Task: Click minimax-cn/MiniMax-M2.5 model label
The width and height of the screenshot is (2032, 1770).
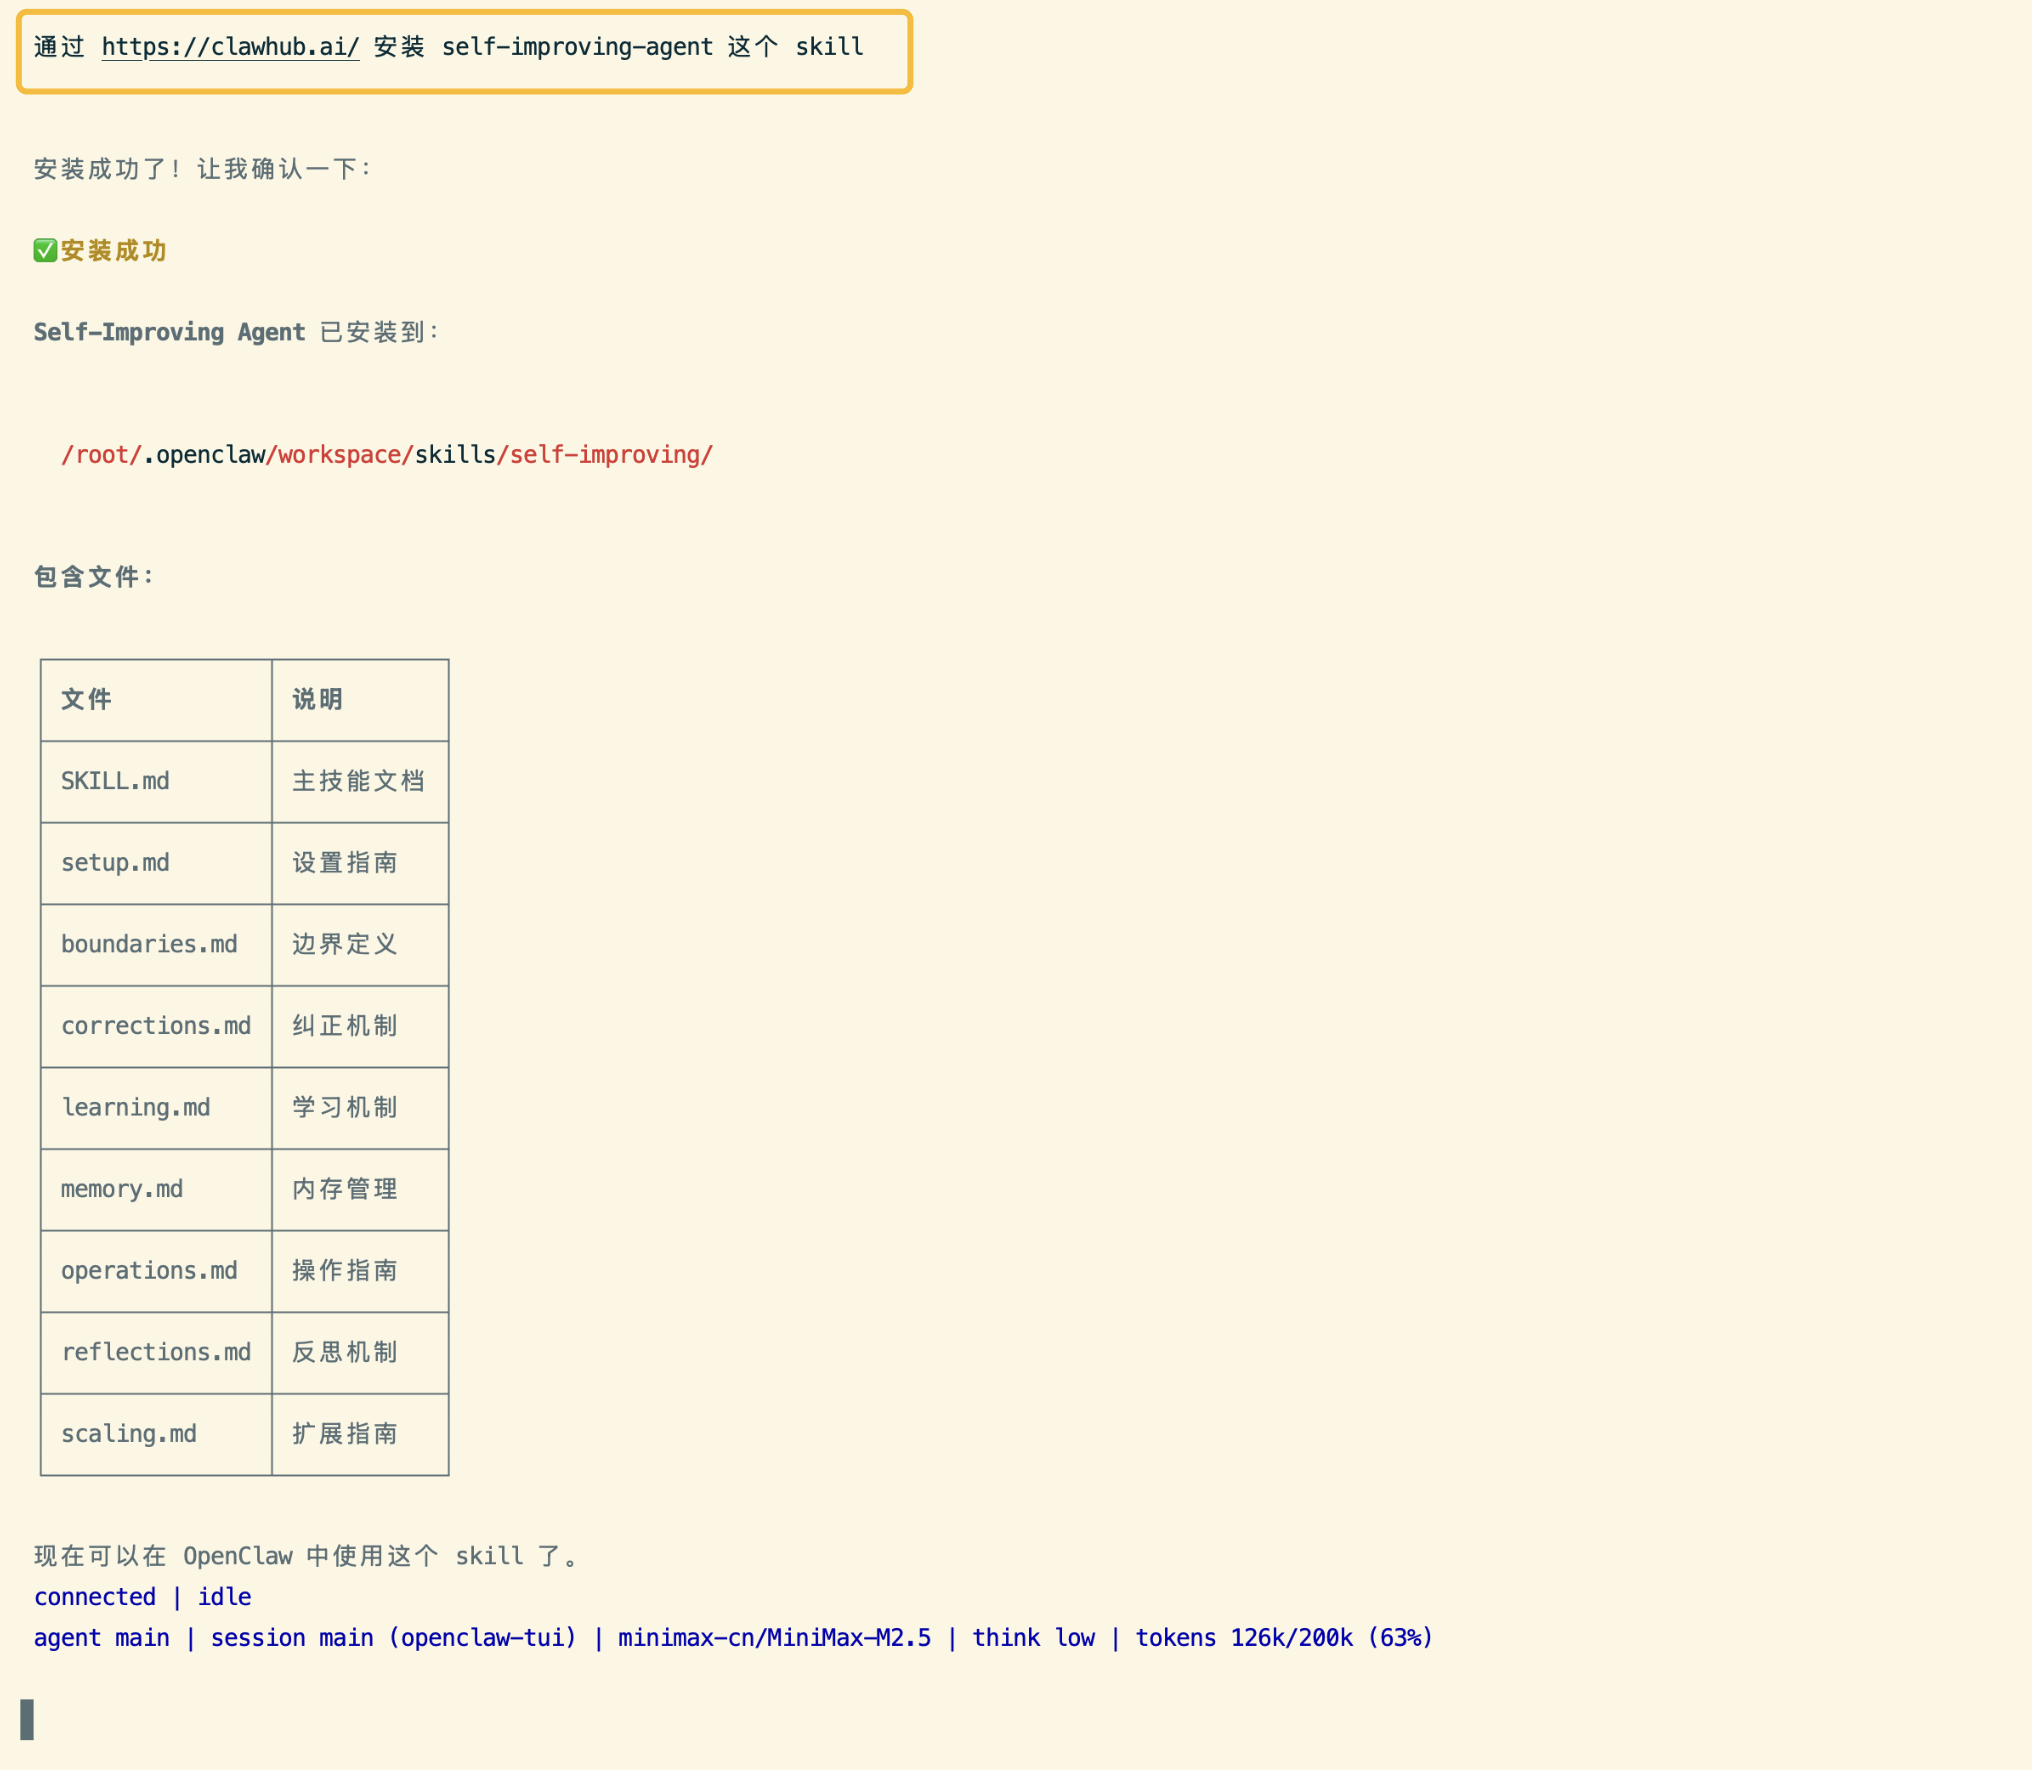Action: point(774,1638)
